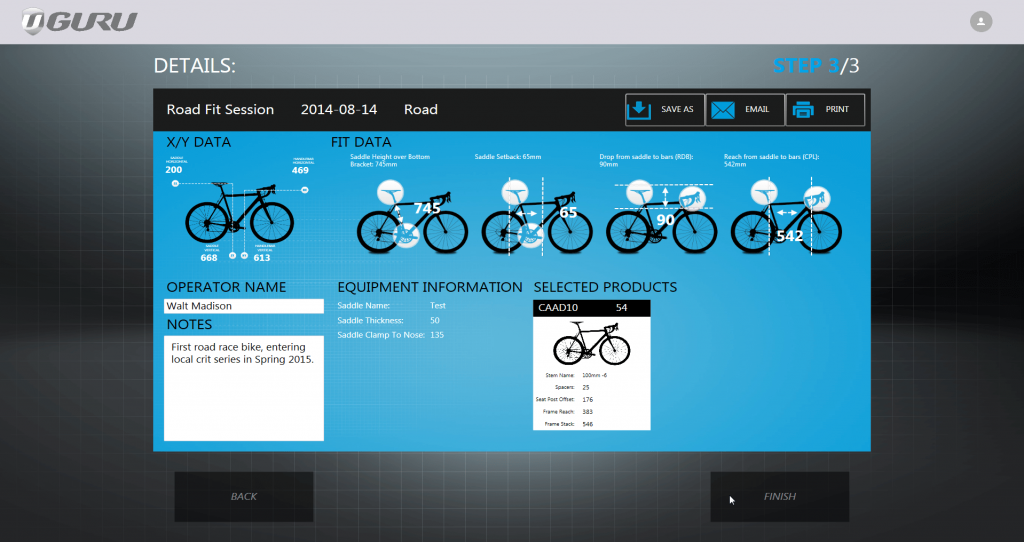The image size is (1024, 542).
Task: Click the STEP 3/3 indicator
Action: click(815, 67)
